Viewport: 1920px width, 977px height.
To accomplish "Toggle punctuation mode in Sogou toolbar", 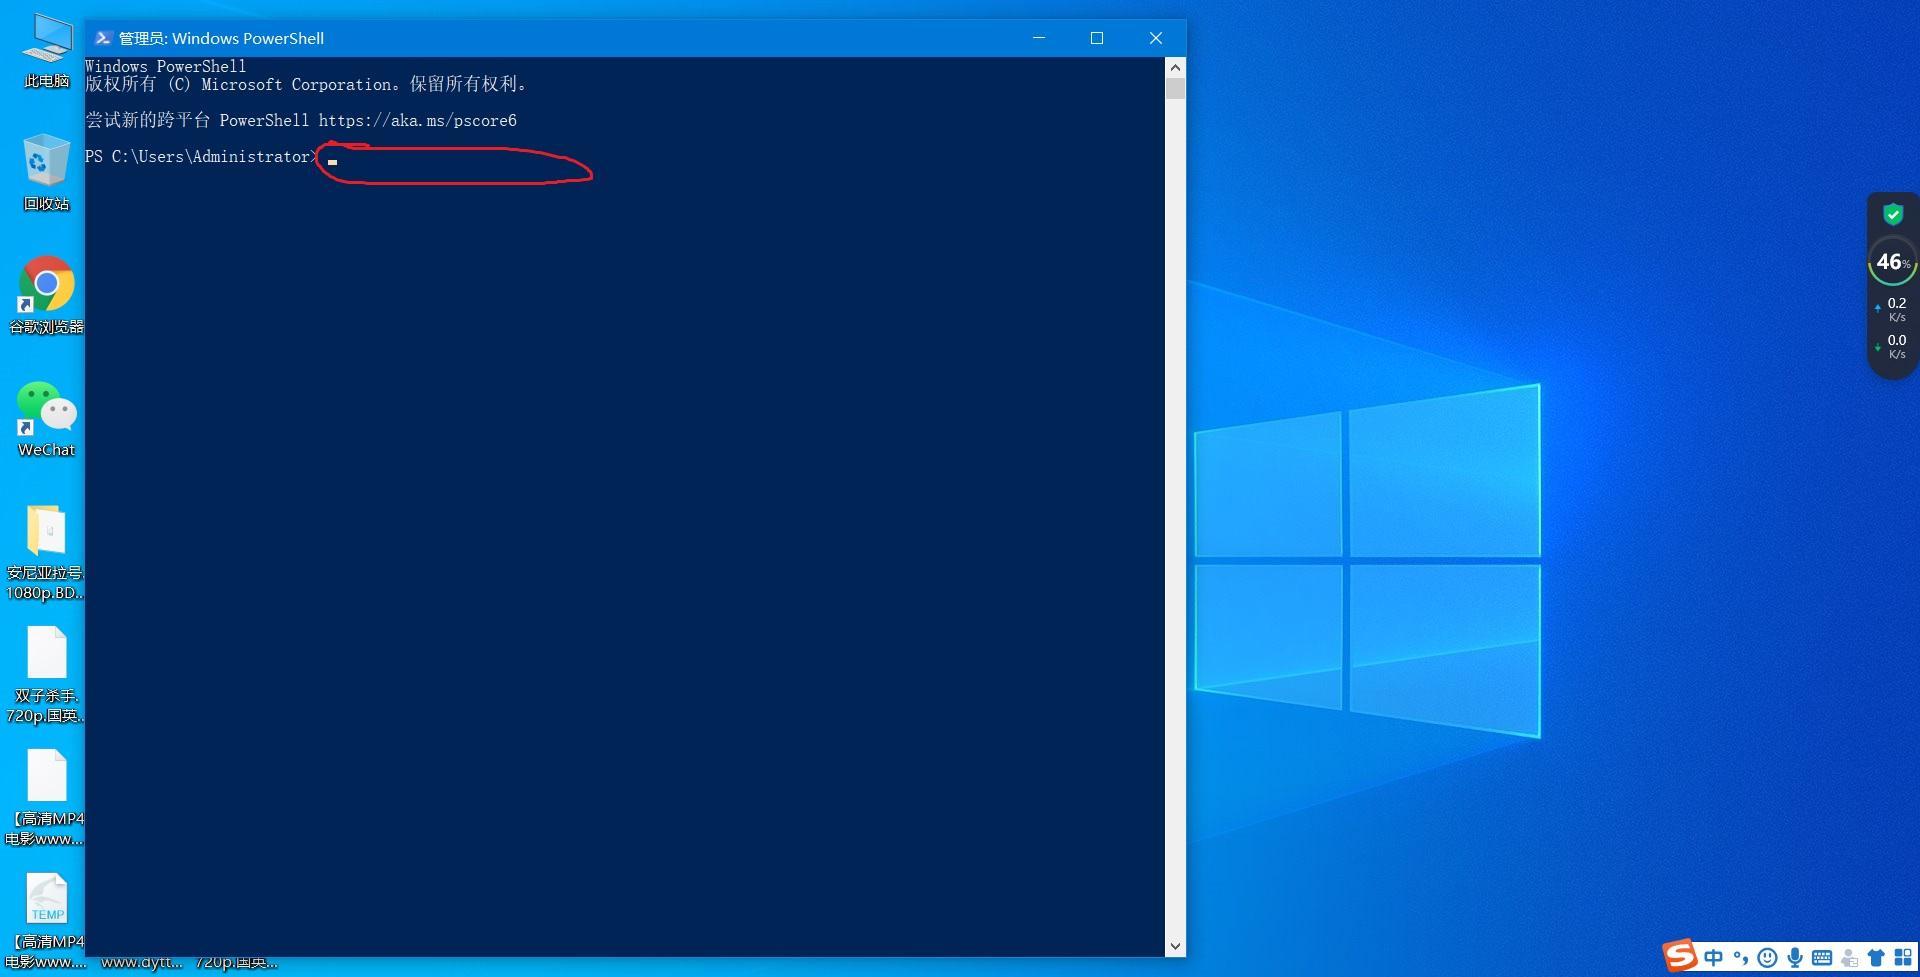I will 1741,958.
